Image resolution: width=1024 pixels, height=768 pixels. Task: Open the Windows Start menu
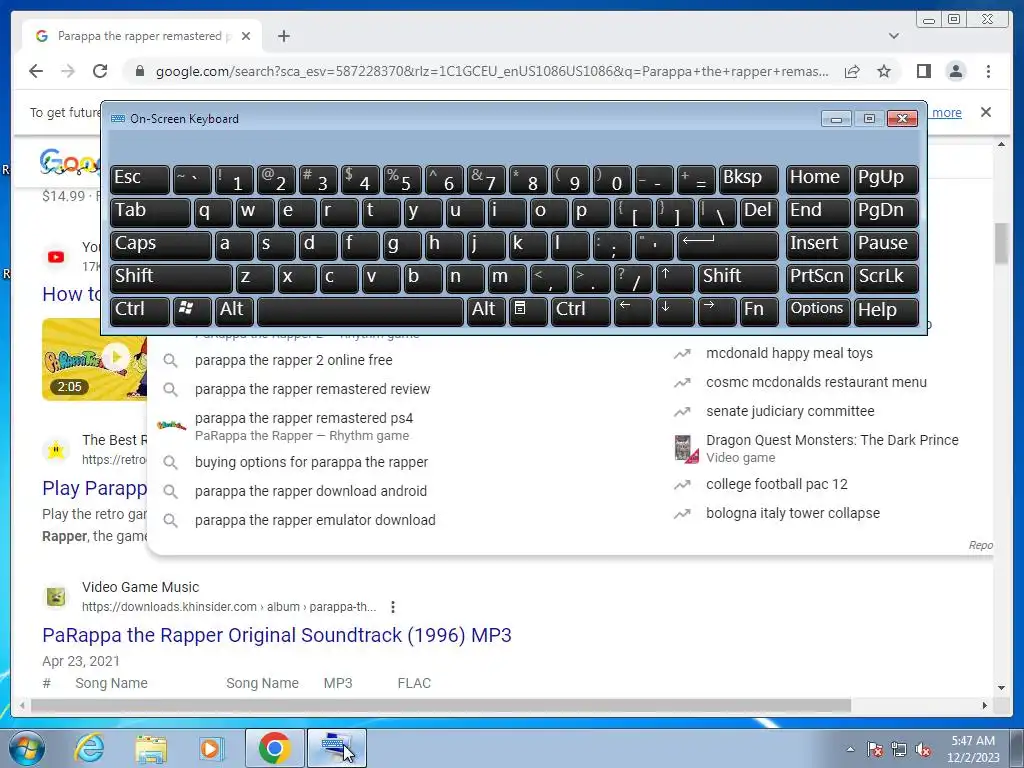click(x=26, y=748)
